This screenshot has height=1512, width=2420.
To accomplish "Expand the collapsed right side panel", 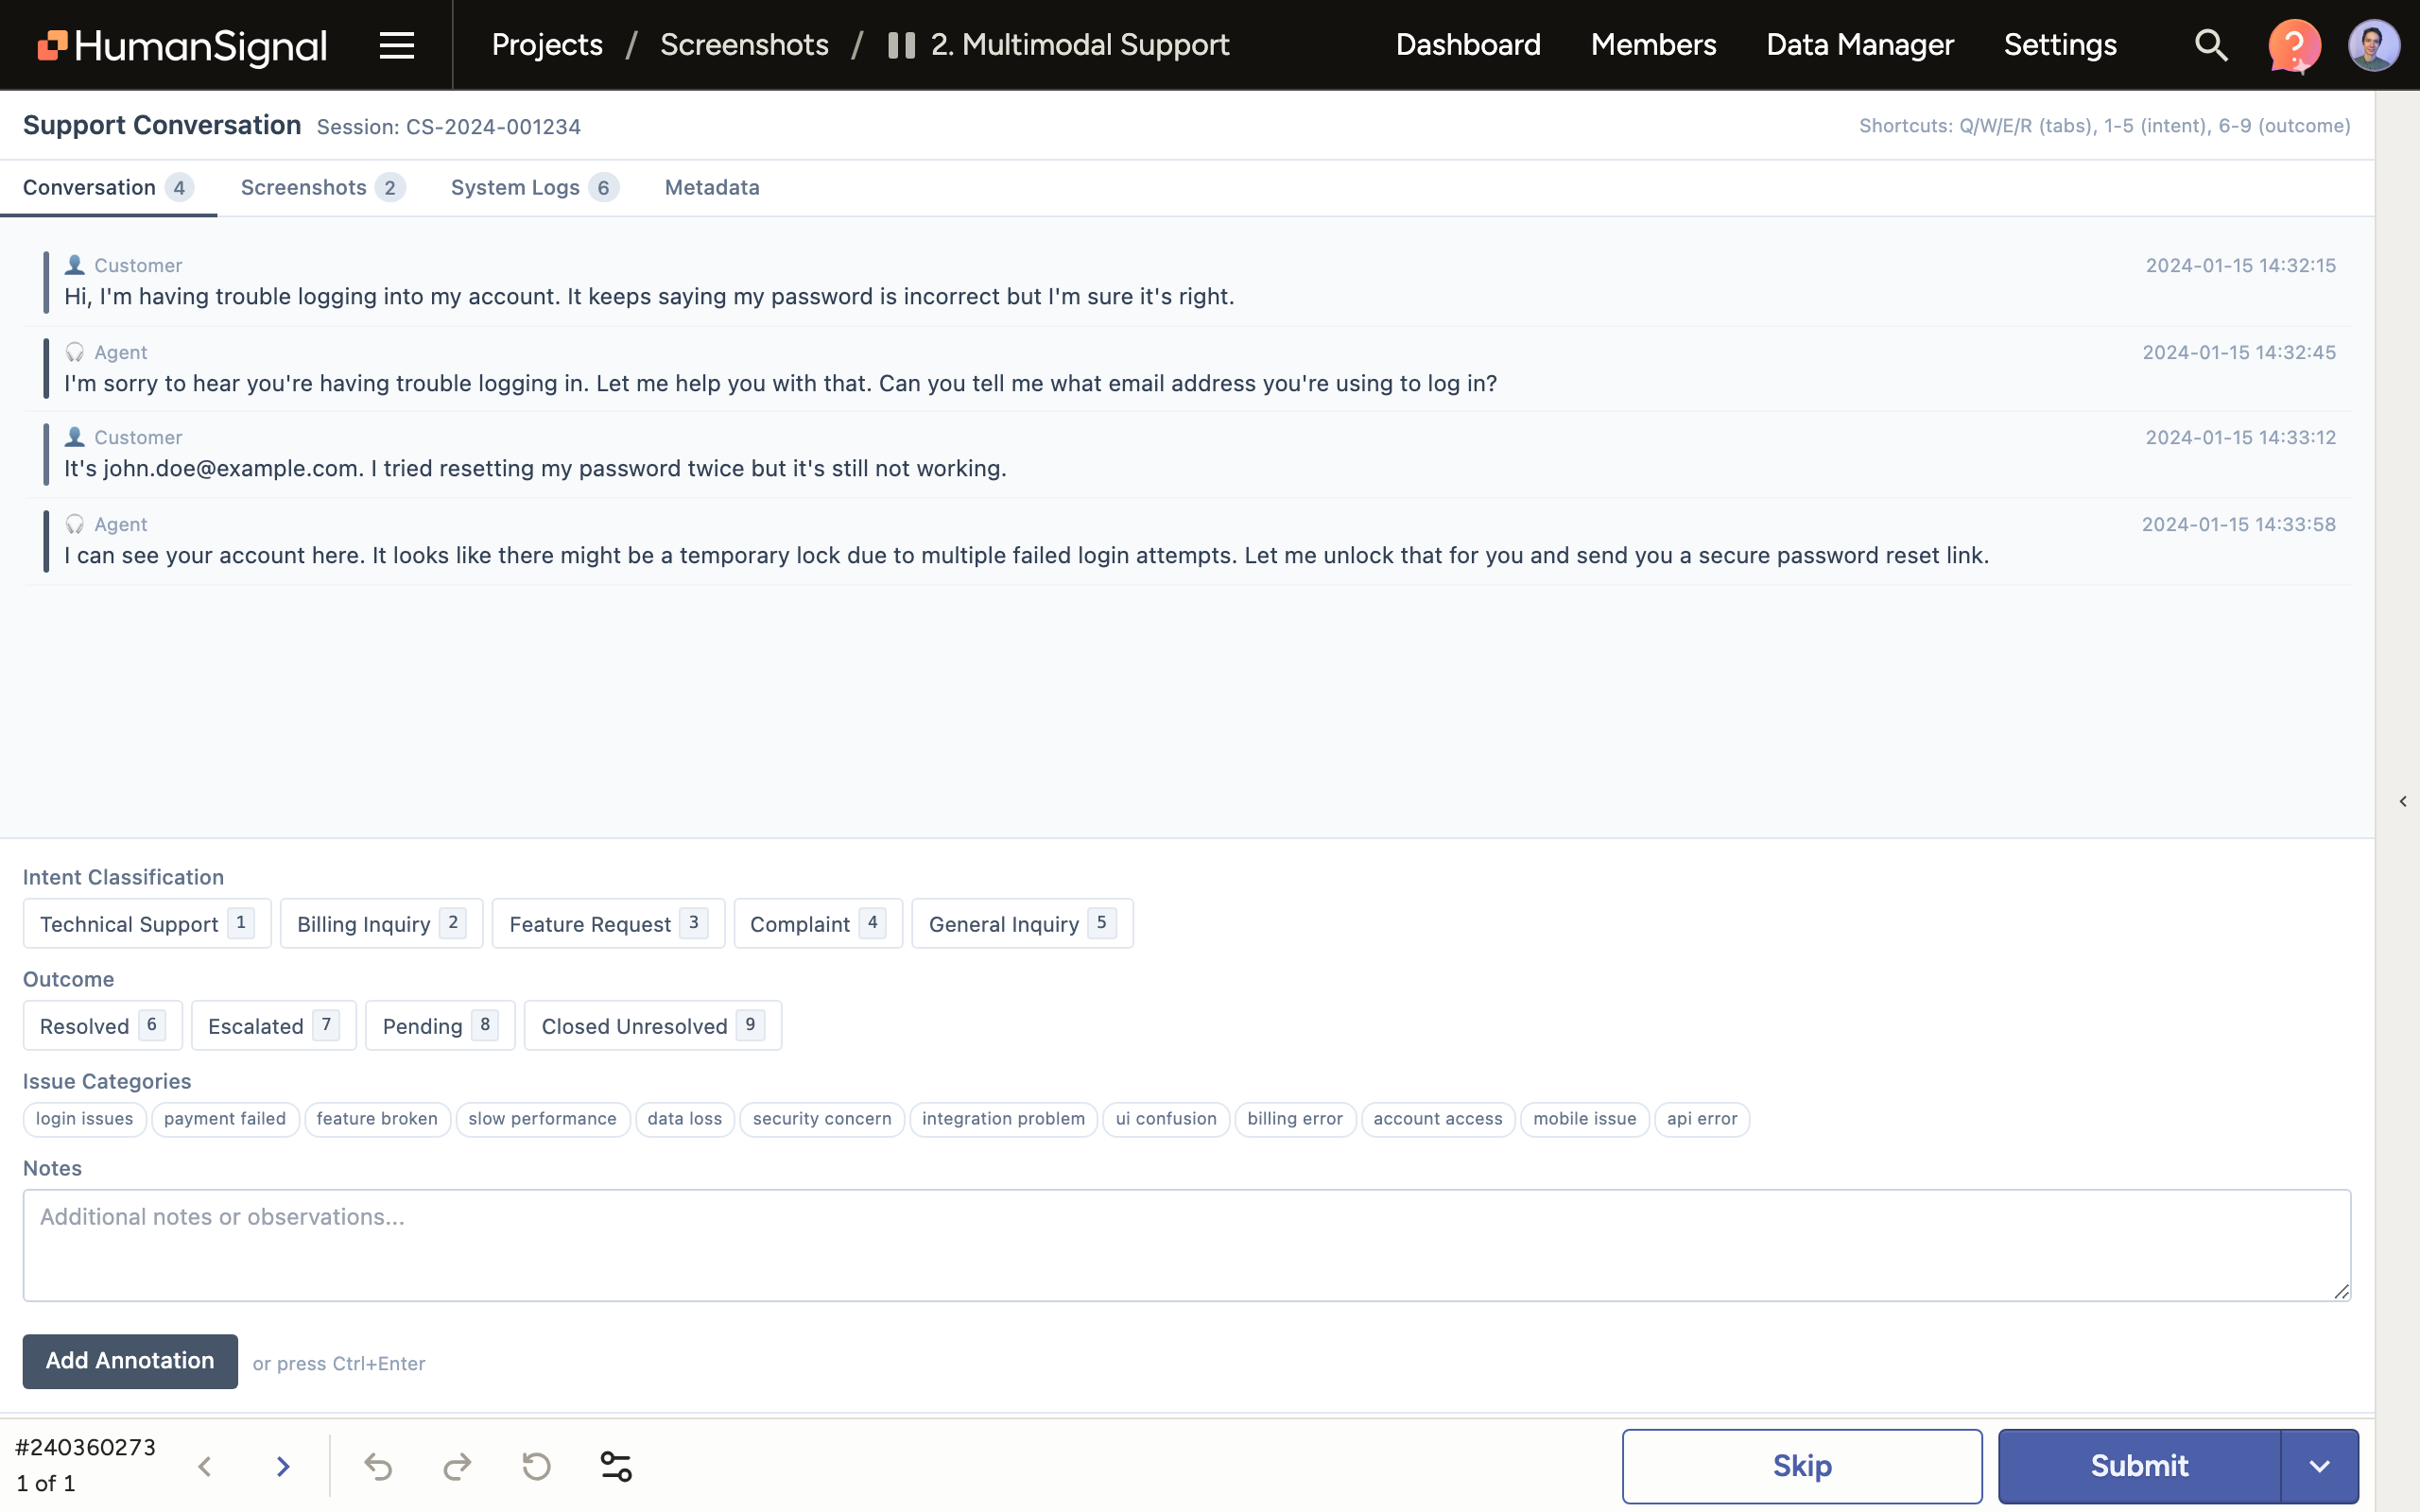I will tap(2402, 801).
